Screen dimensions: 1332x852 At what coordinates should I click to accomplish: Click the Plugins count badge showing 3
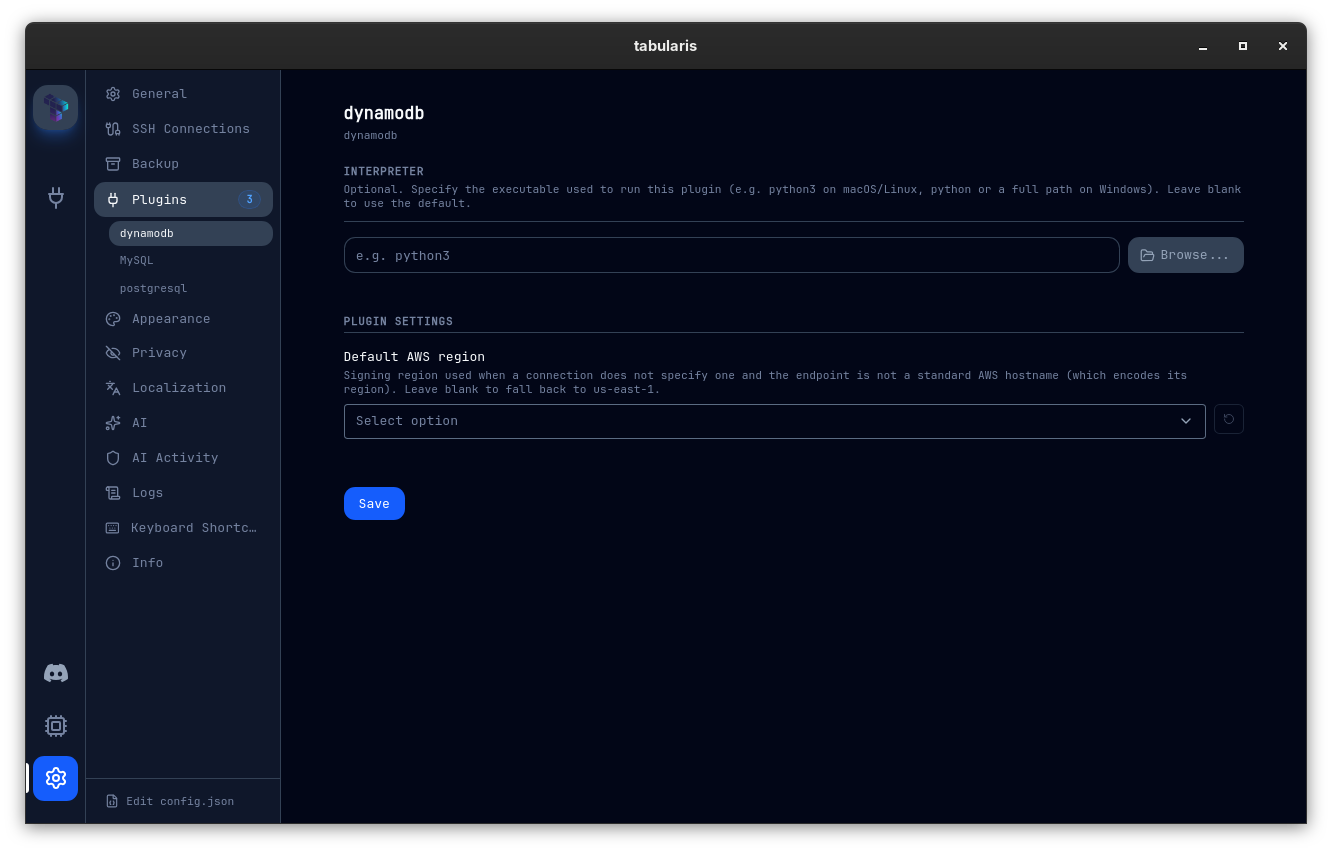[x=249, y=200]
